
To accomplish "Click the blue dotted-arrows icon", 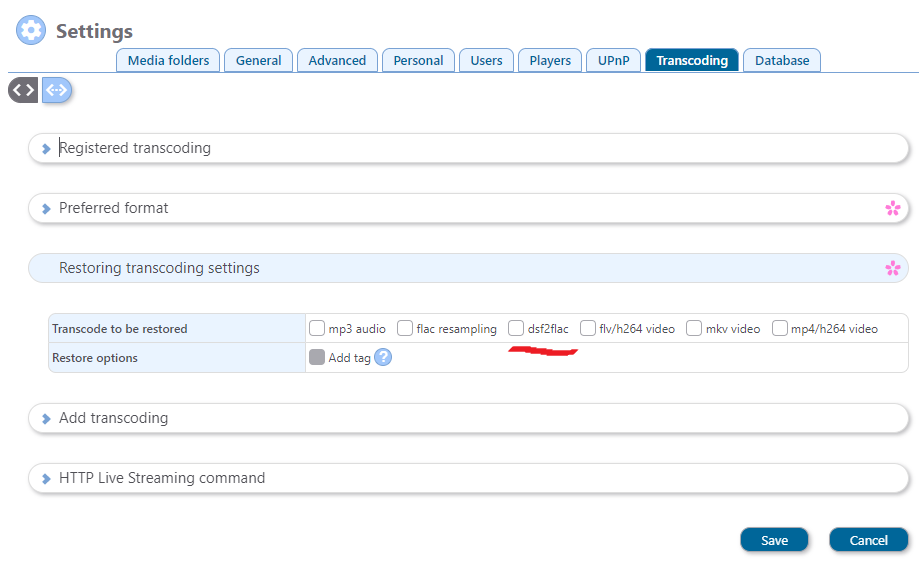I will pos(57,90).
